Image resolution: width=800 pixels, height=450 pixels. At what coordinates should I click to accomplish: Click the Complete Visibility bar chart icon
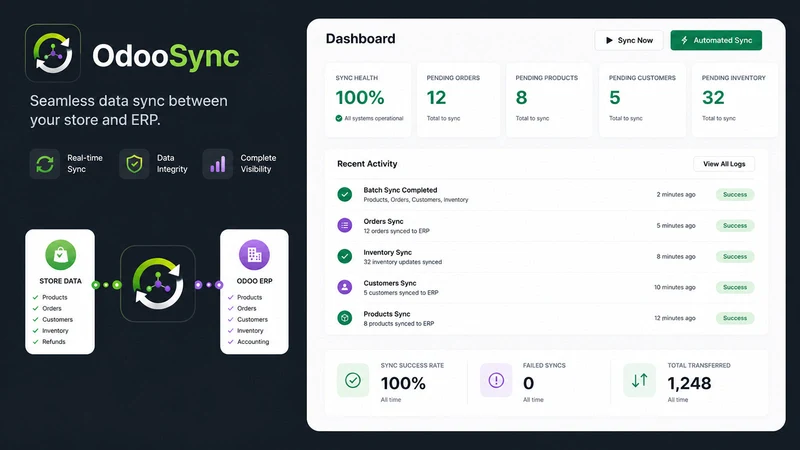click(218, 164)
